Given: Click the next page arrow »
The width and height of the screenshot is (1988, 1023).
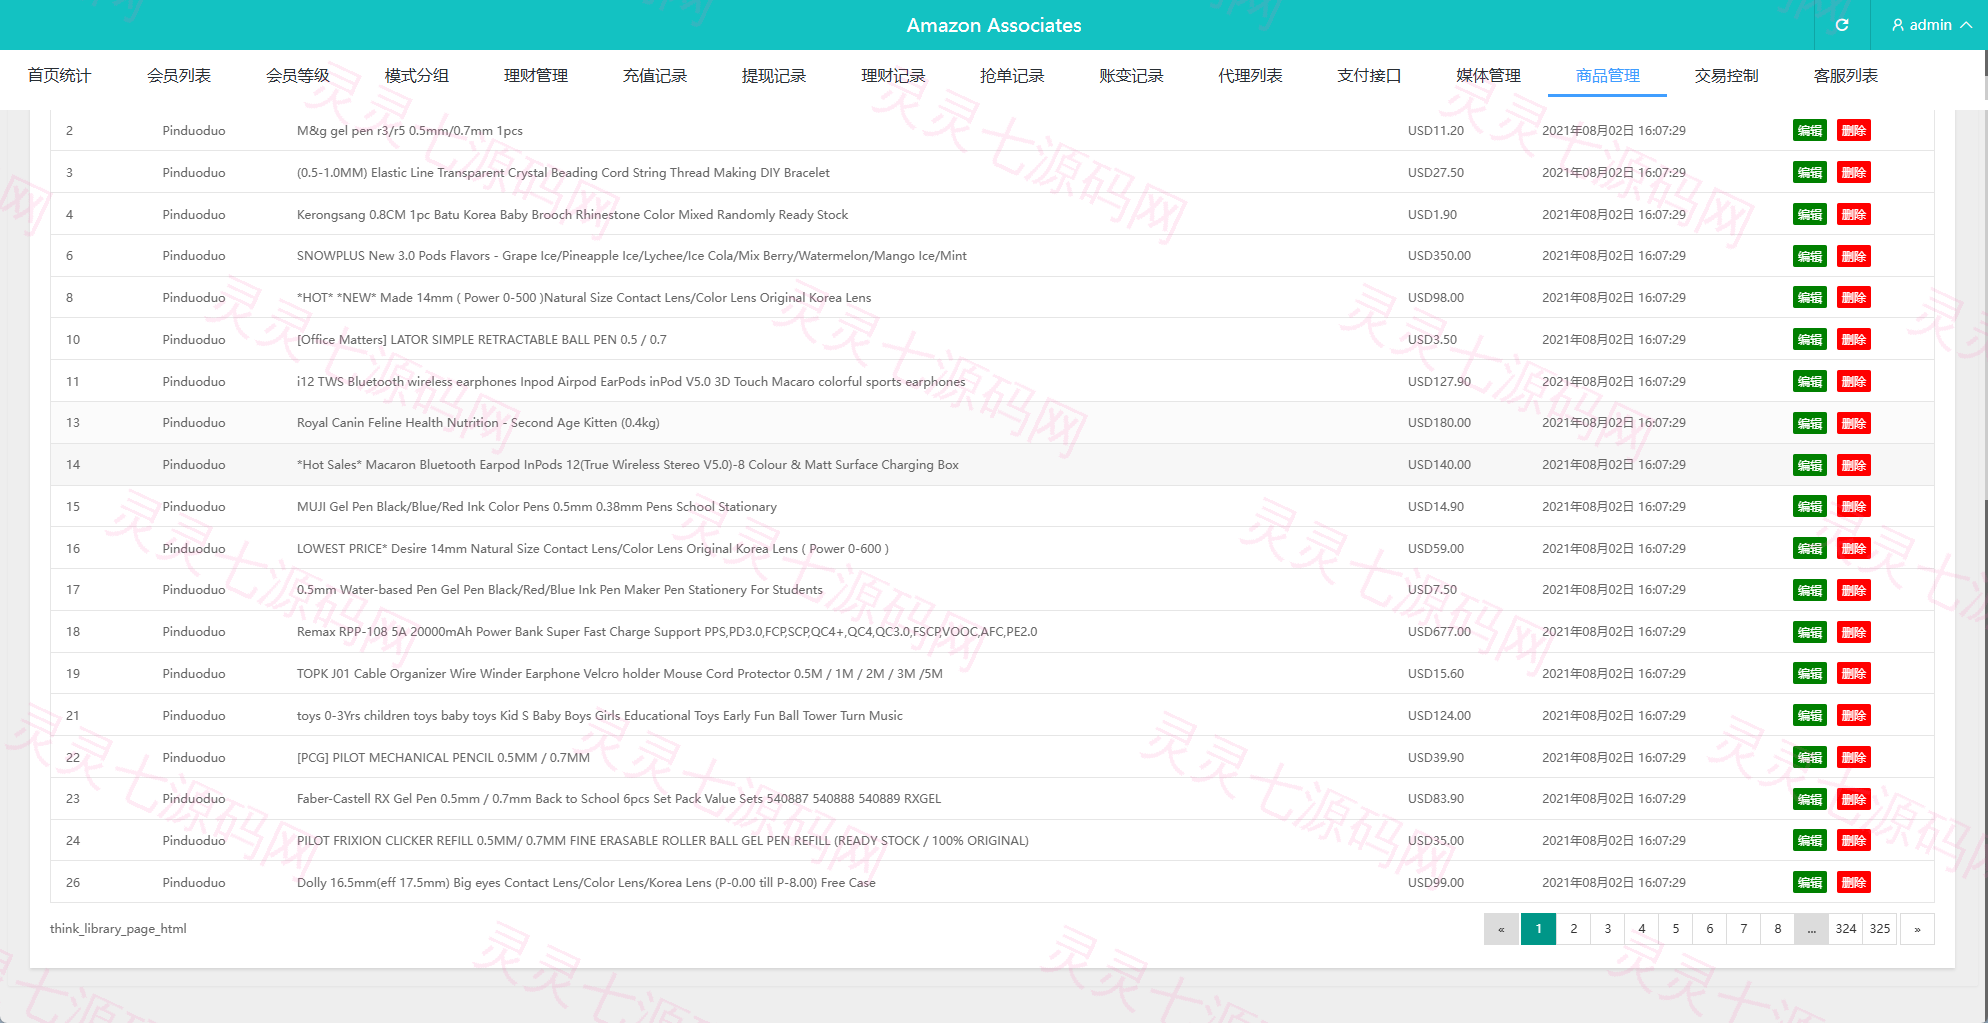Looking at the screenshot, I should point(1917,929).
